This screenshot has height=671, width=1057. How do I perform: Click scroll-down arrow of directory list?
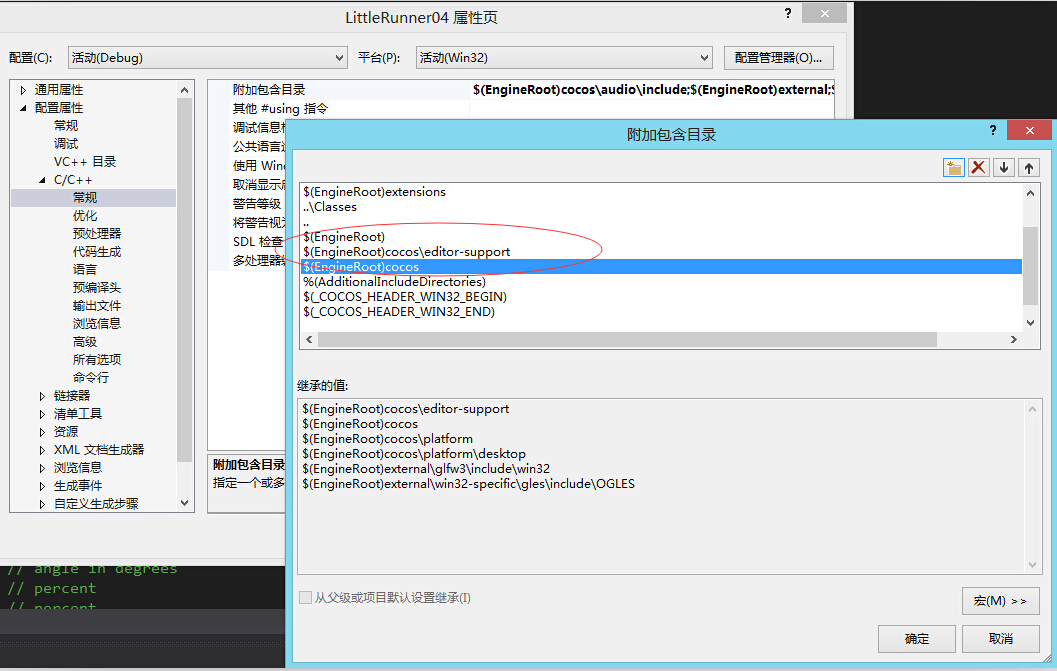click(1030, 323)
